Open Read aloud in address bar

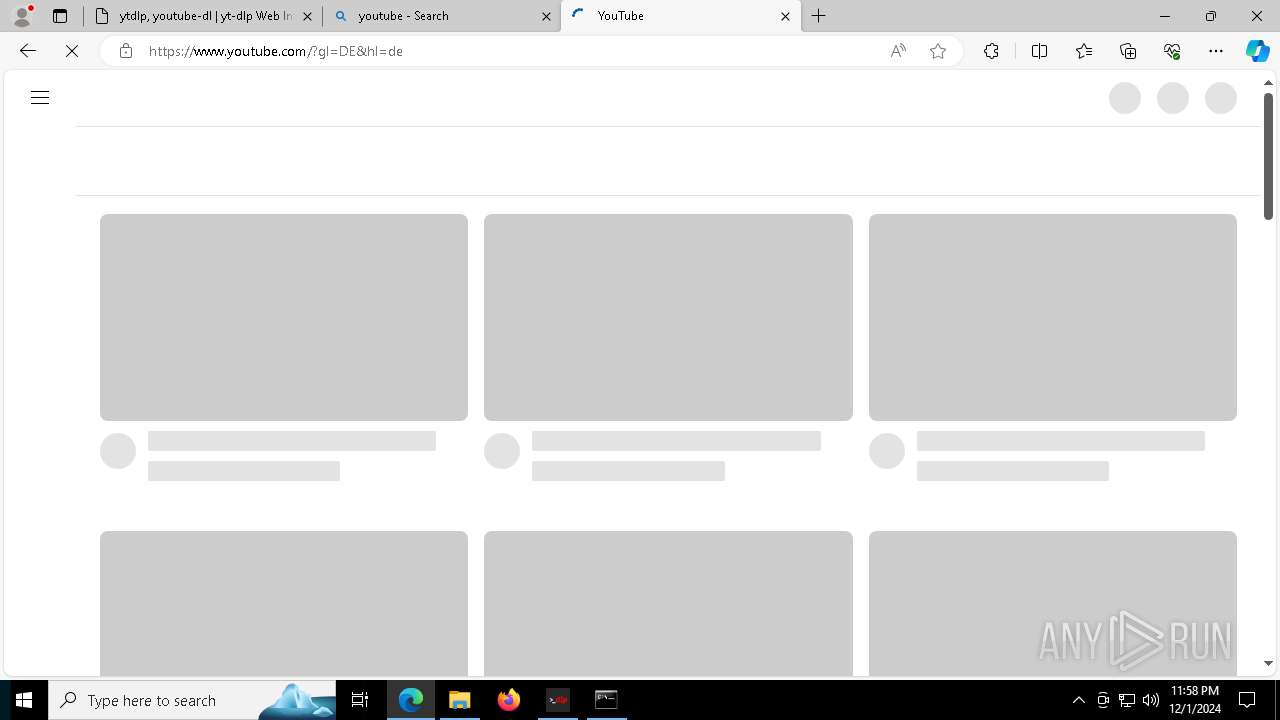[898, 51]
